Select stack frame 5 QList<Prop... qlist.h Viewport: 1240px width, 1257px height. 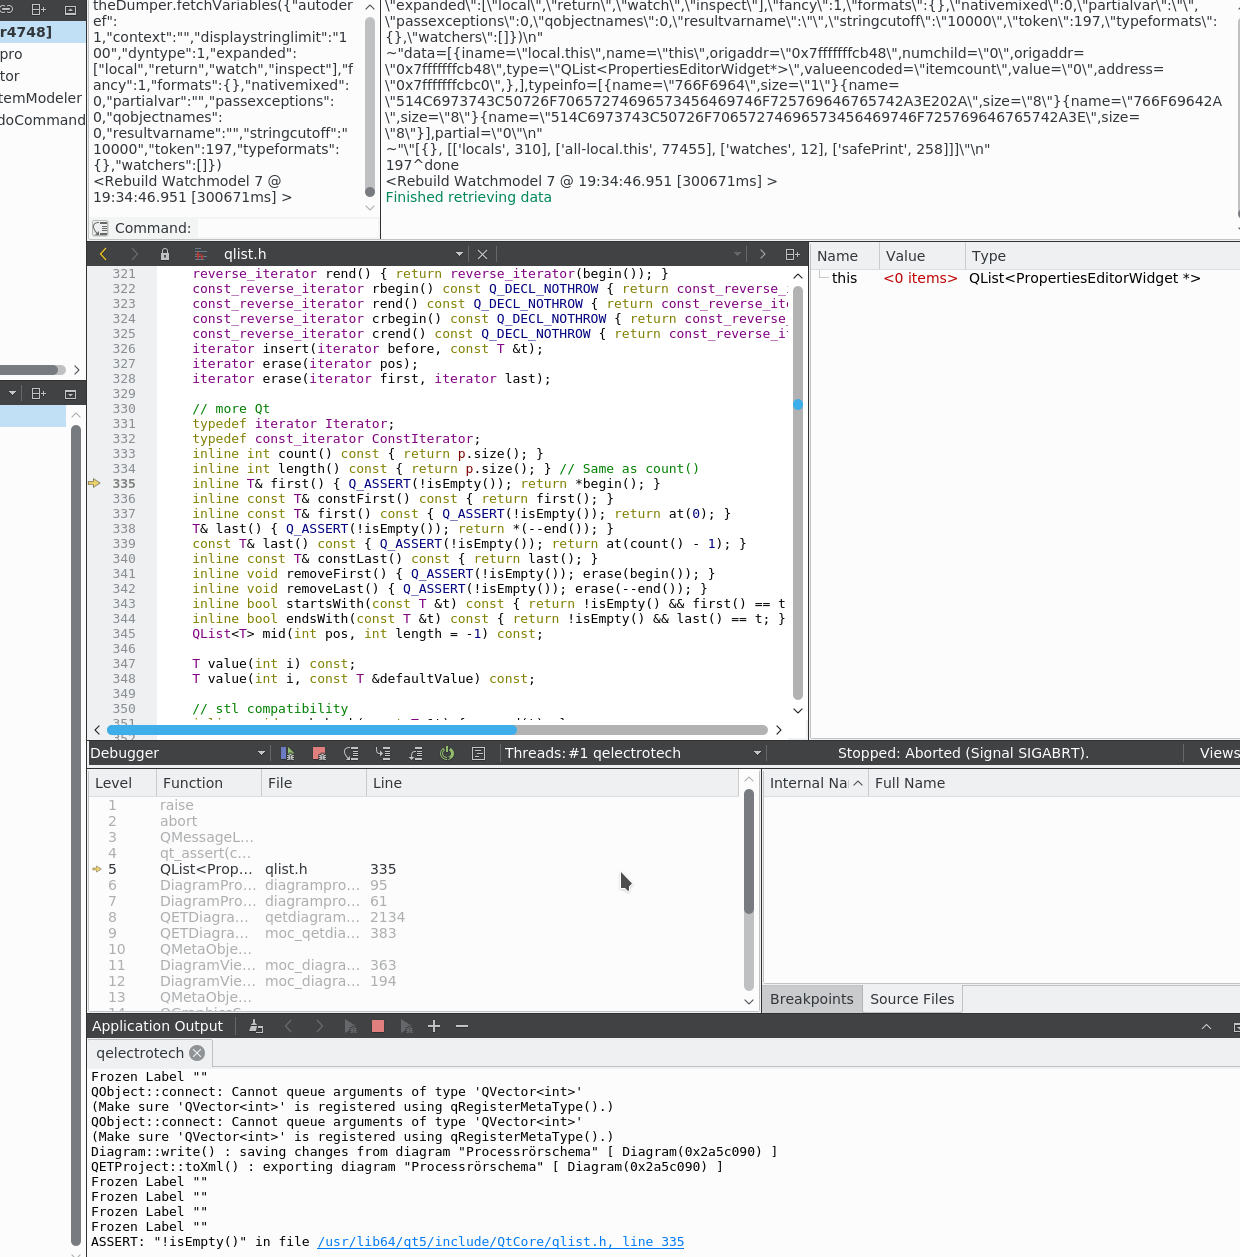click(415, 869)
